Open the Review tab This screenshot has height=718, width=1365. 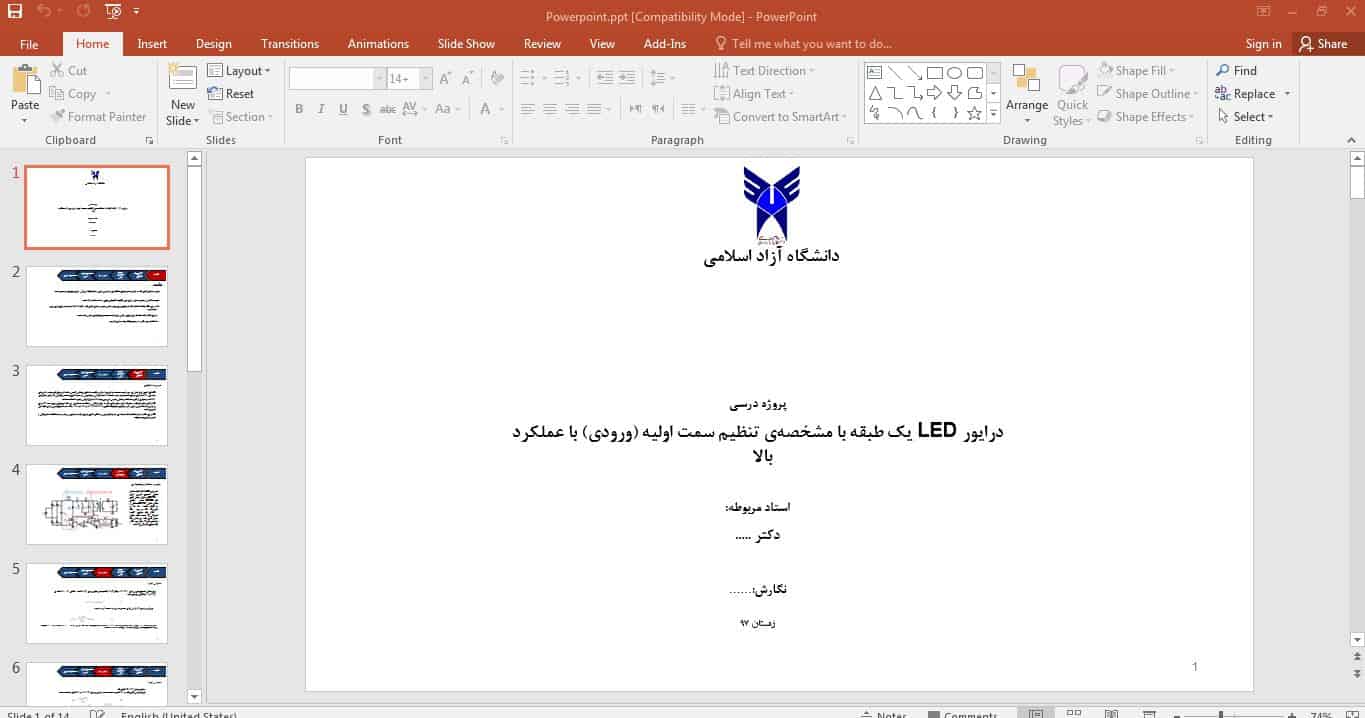click(x=542, y=44)
